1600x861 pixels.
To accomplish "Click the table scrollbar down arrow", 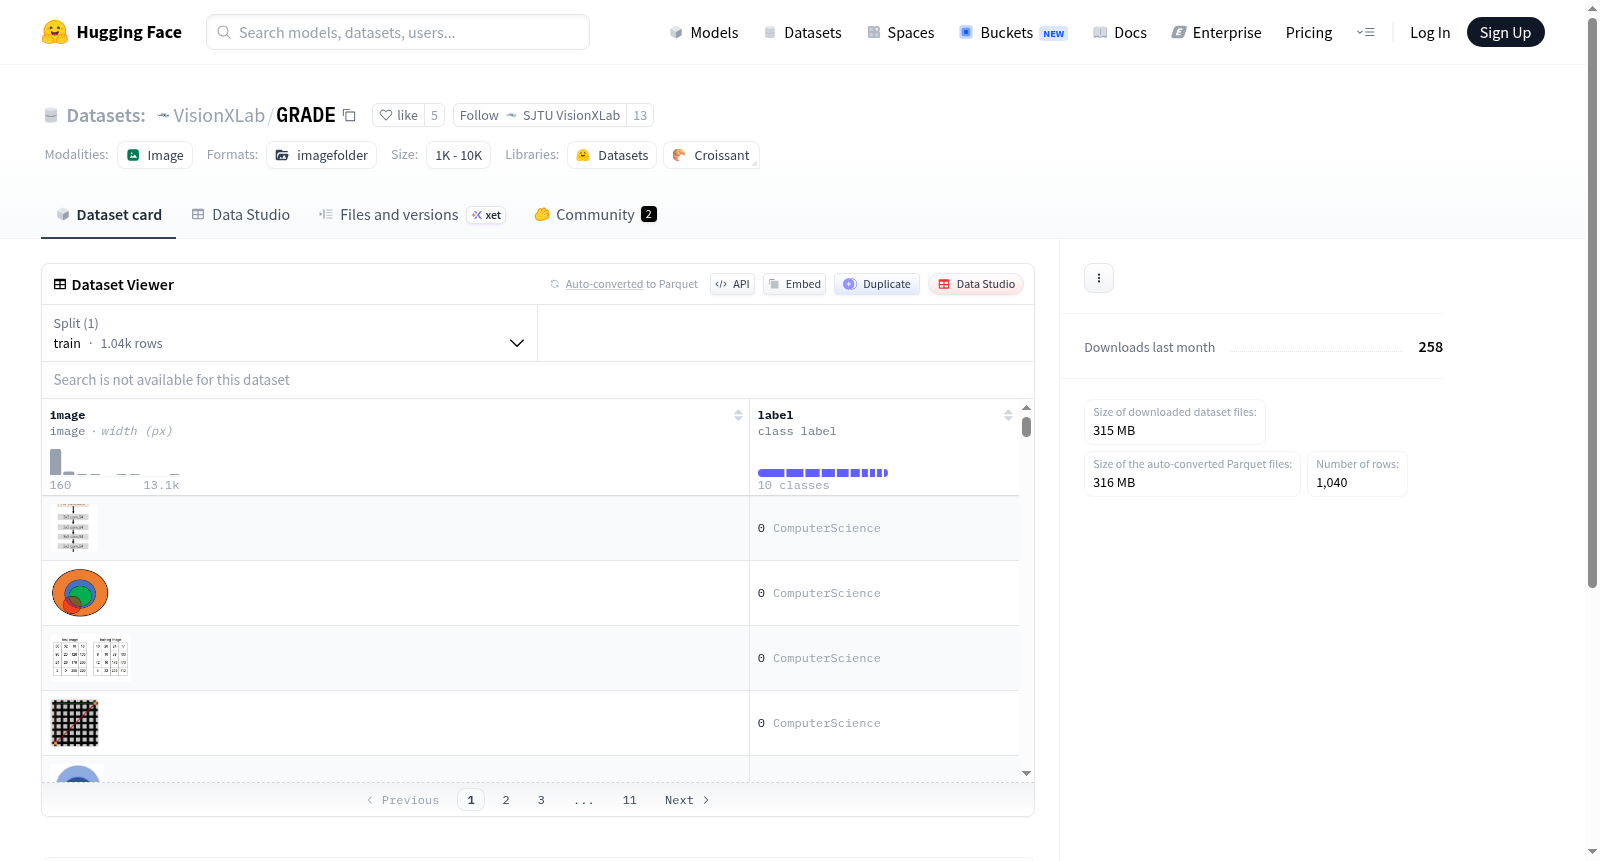I will coord(1026,773).
